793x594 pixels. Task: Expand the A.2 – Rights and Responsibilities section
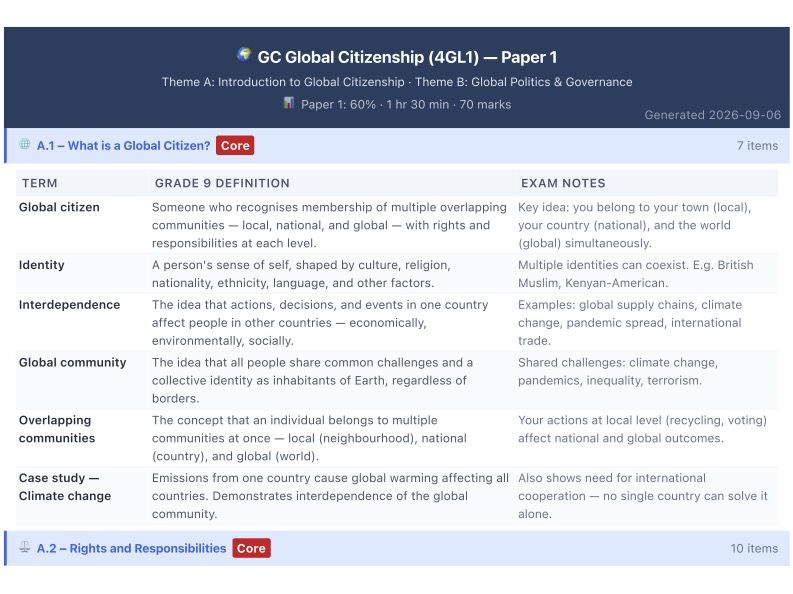click(397, 549)
